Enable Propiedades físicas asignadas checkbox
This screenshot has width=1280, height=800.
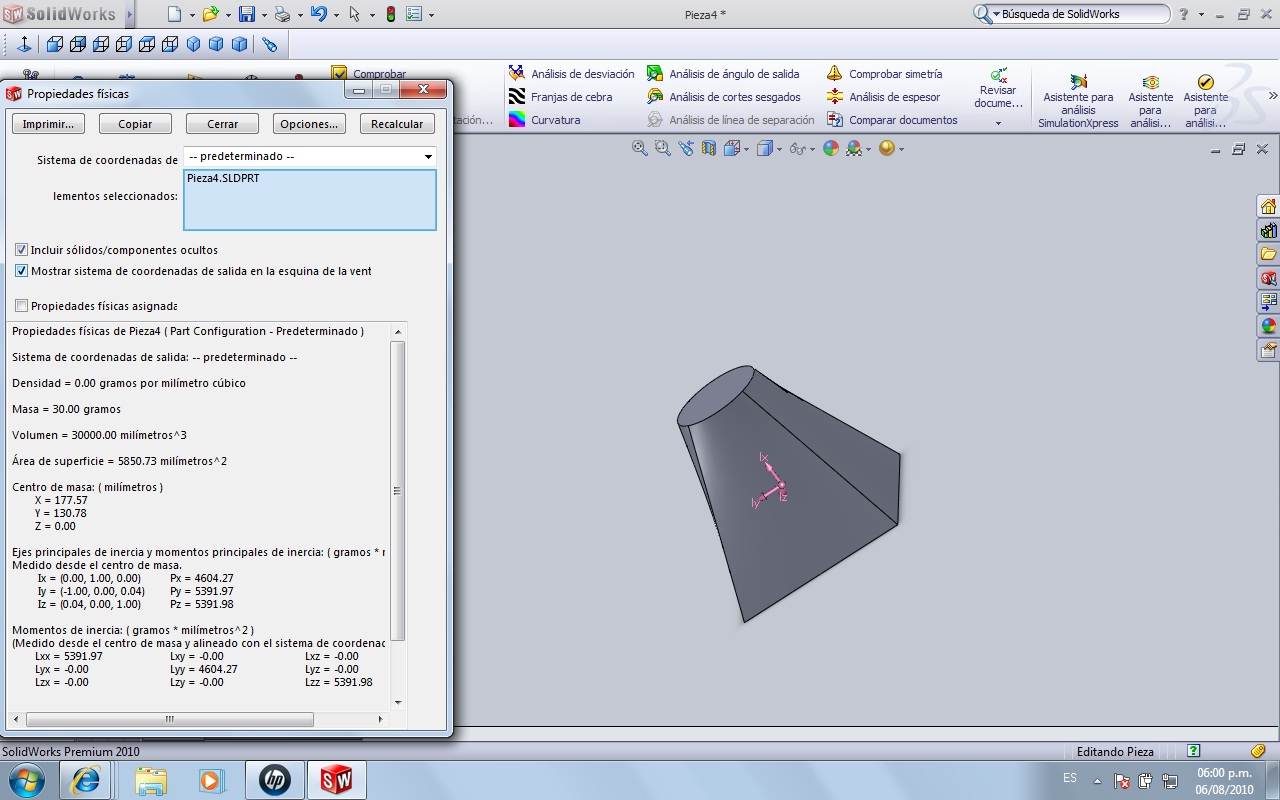coord(22,306)
